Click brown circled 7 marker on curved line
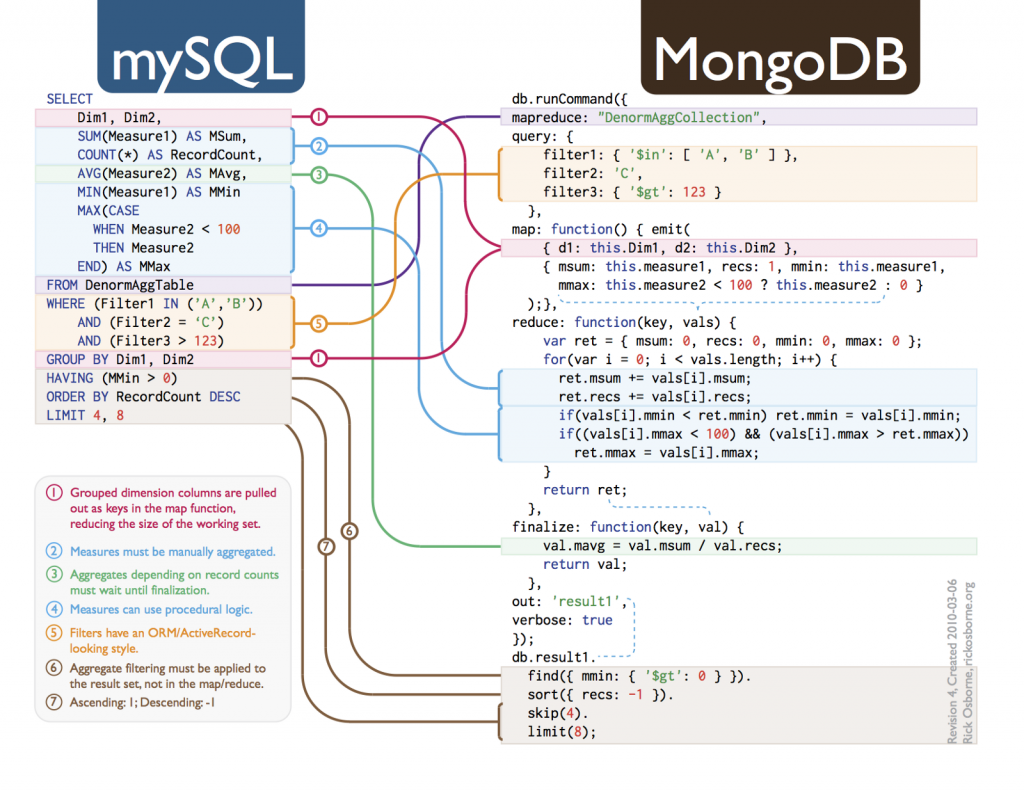Viewport: 1024px width, 791px height. point(326,547)
